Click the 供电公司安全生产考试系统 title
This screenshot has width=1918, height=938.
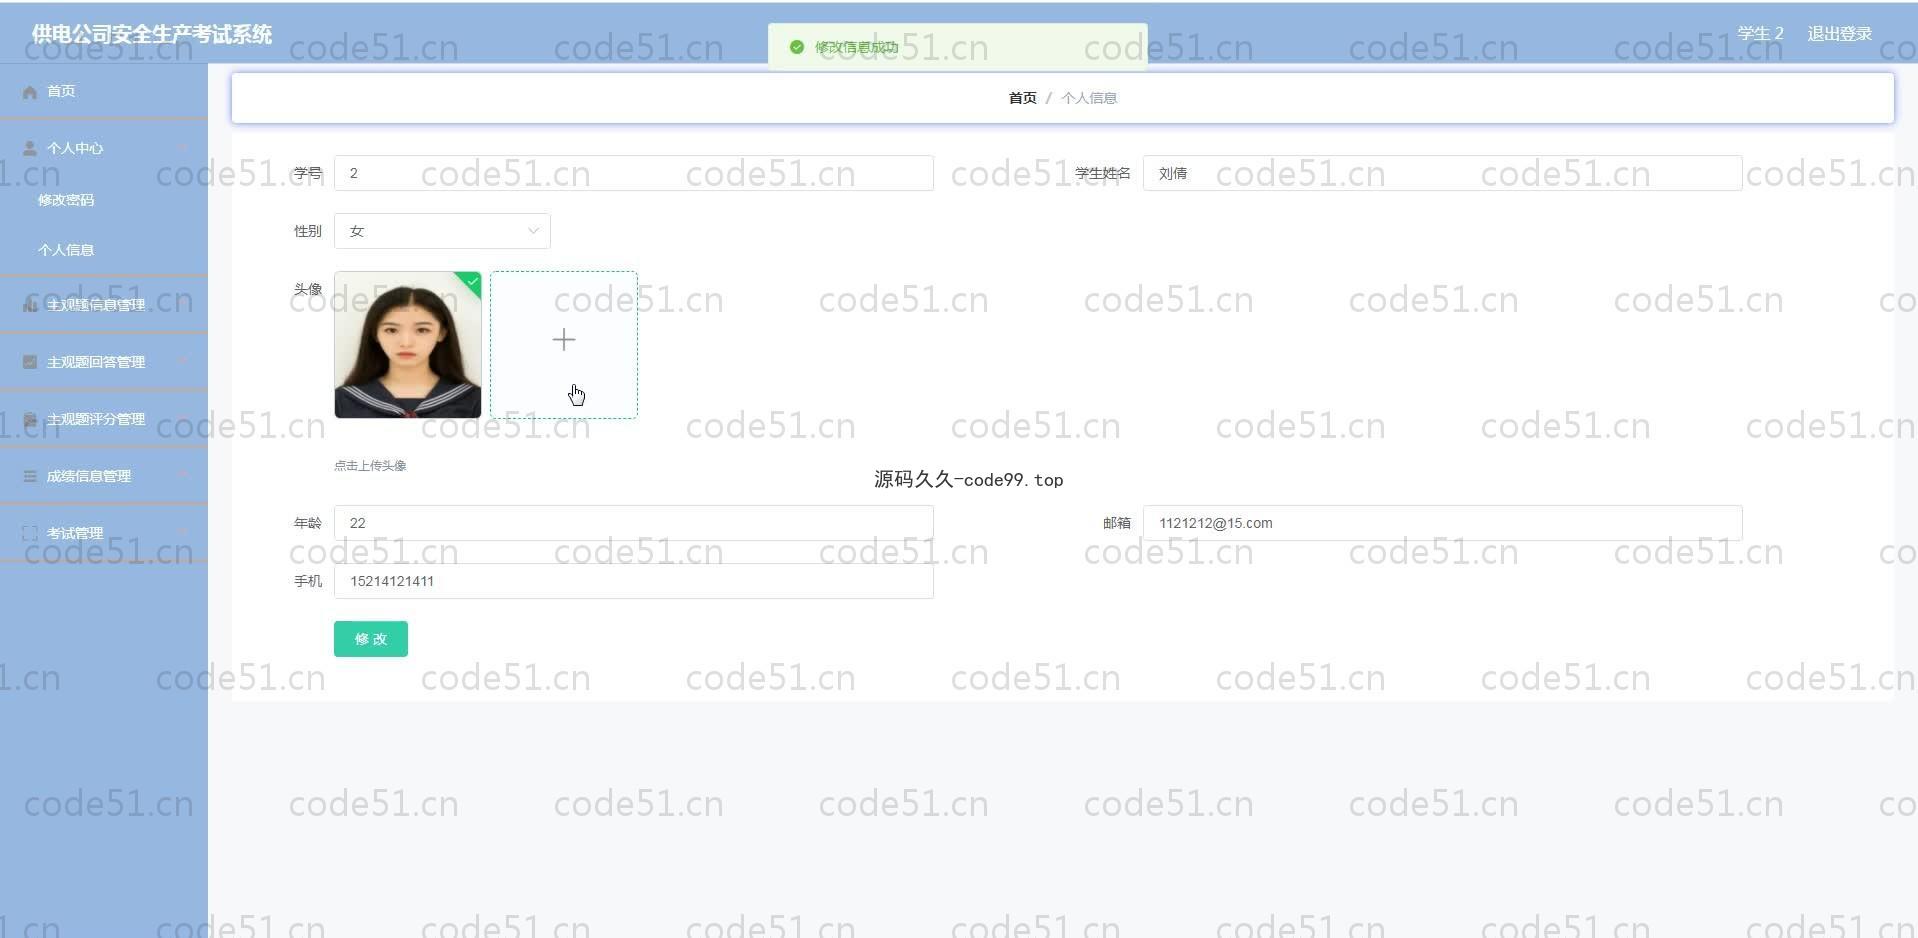pyautogui.click(x=152, y=34)
